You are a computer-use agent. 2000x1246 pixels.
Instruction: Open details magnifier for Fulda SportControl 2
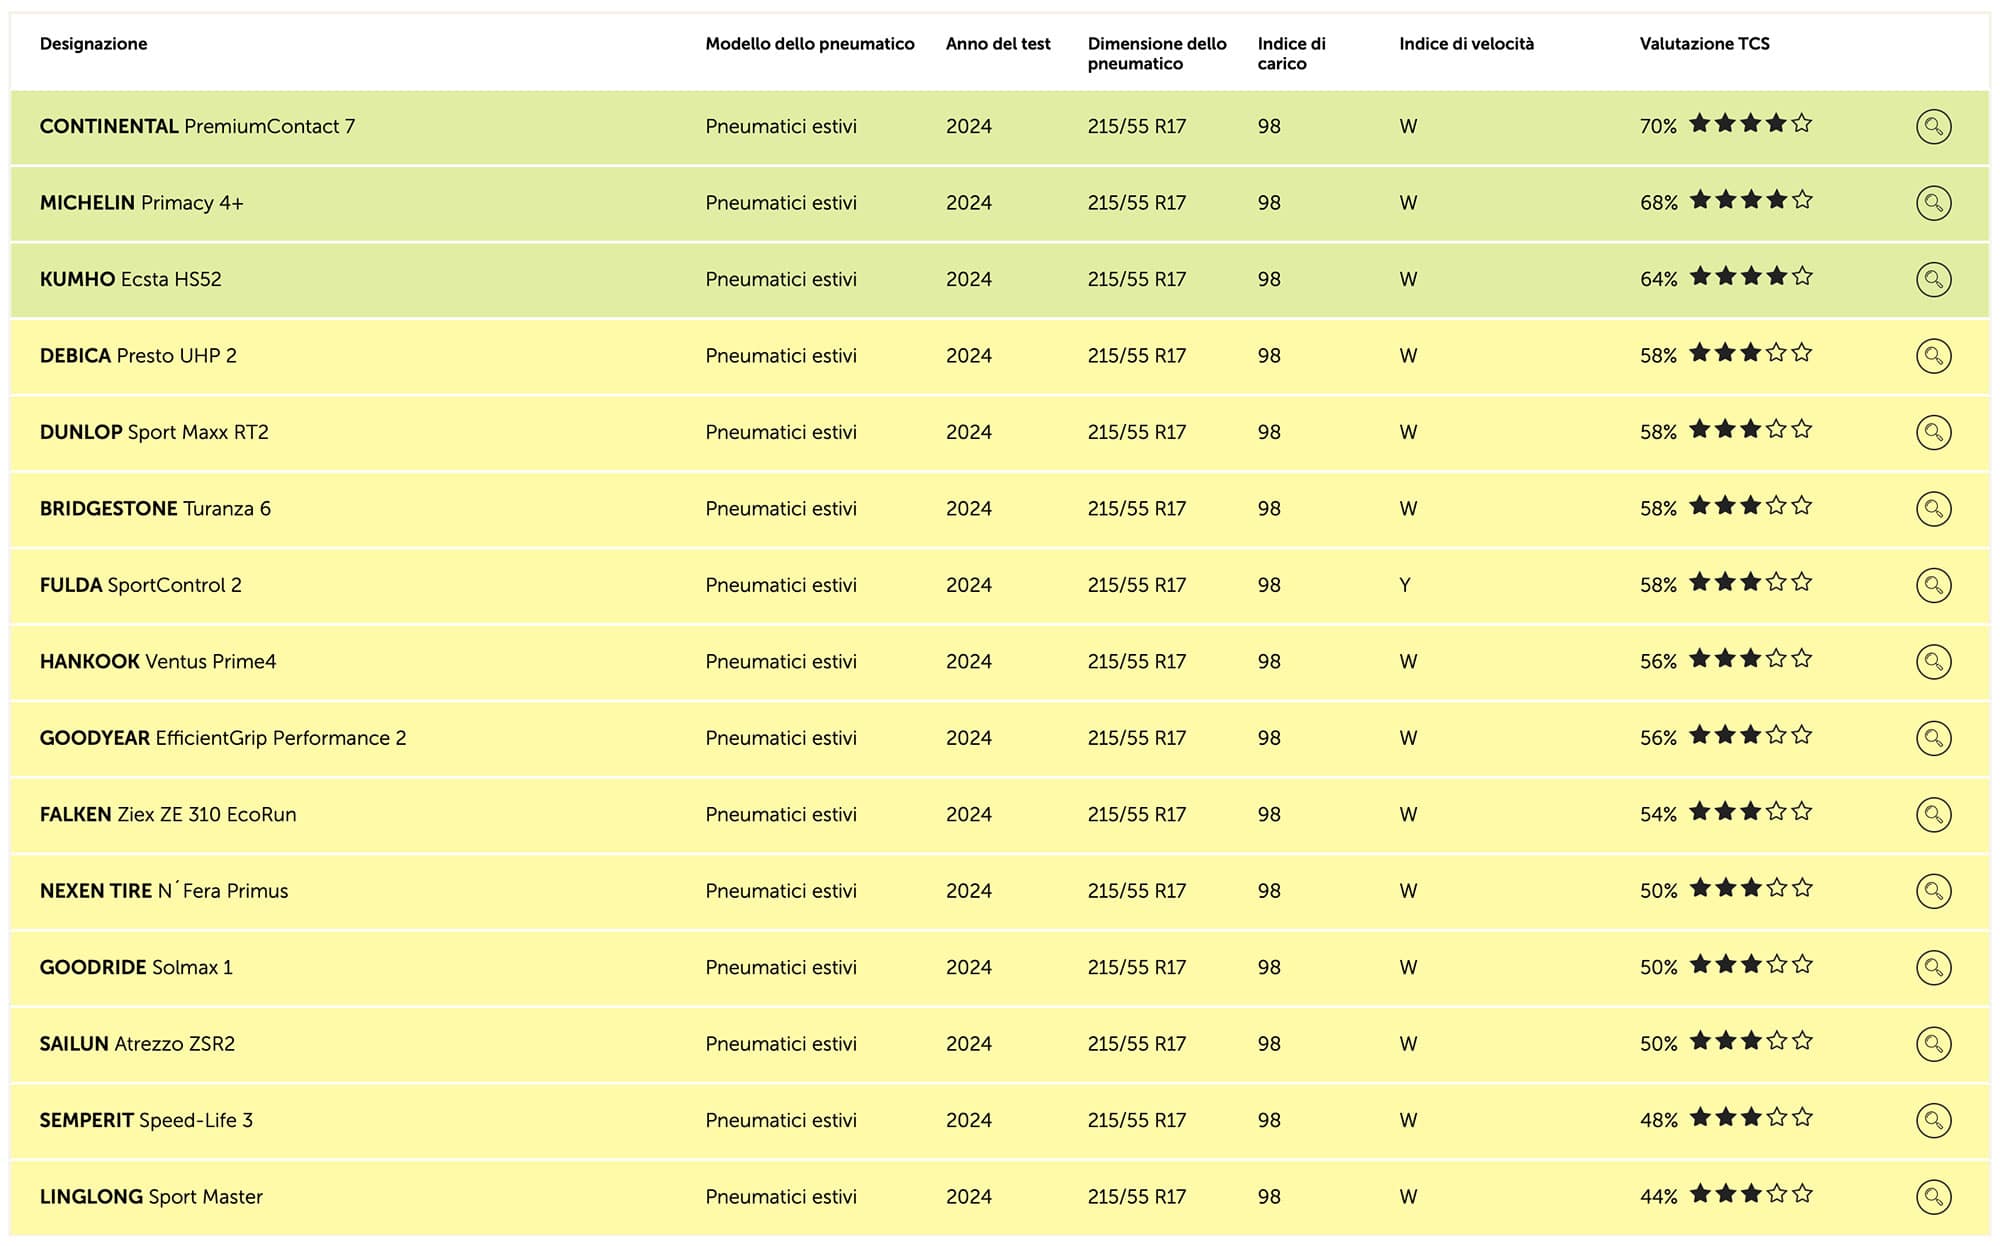pos(1933,585)
